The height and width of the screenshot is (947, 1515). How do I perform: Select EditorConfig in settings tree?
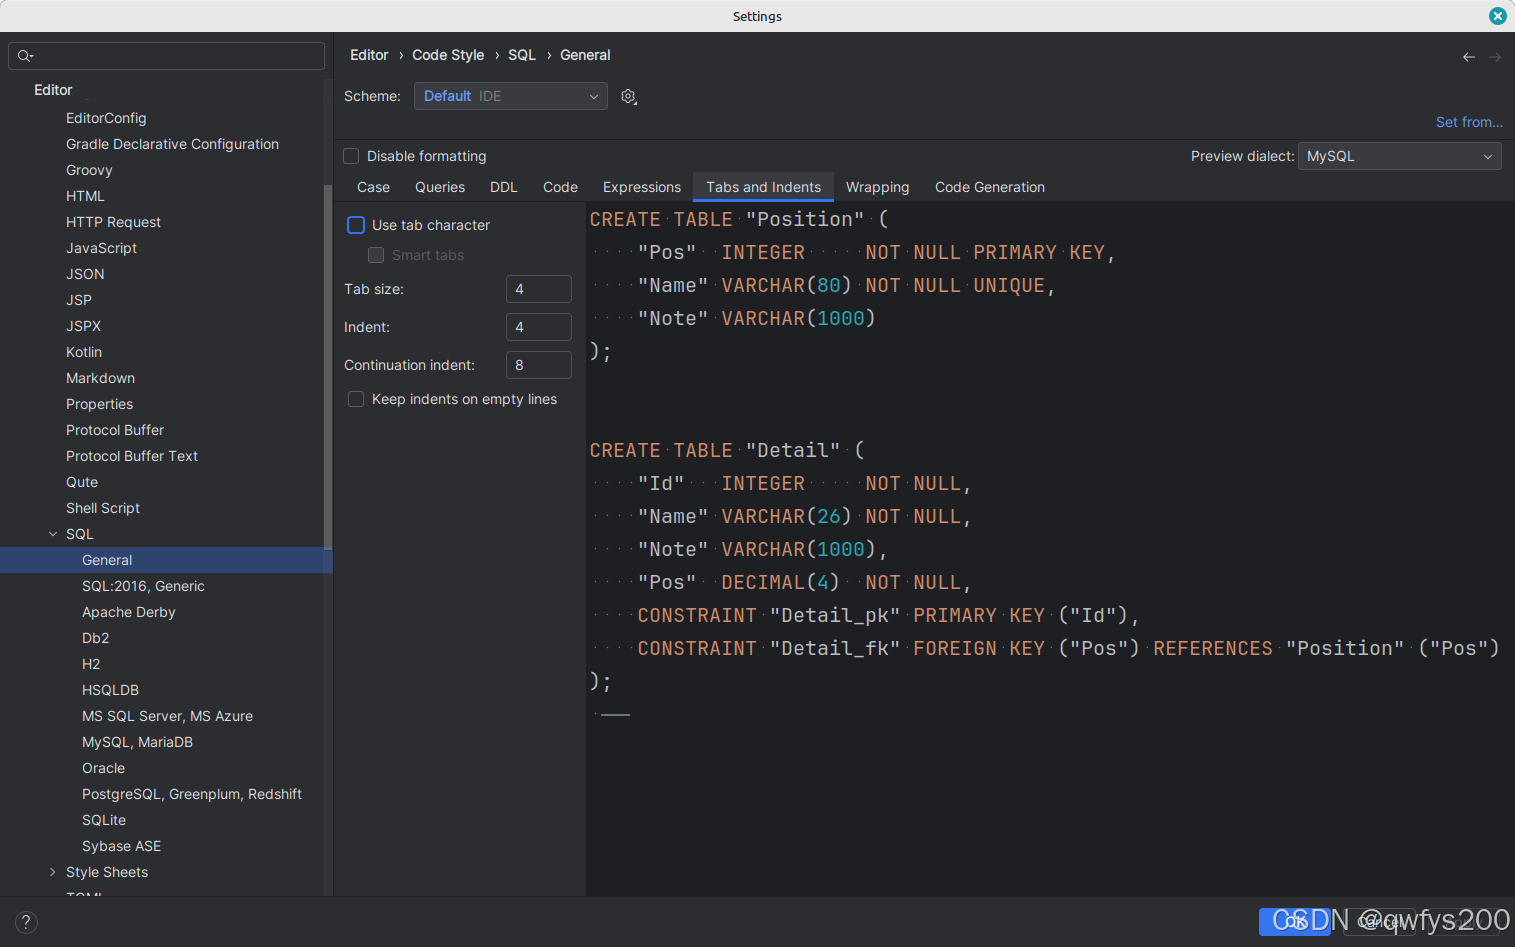point(106,118)
